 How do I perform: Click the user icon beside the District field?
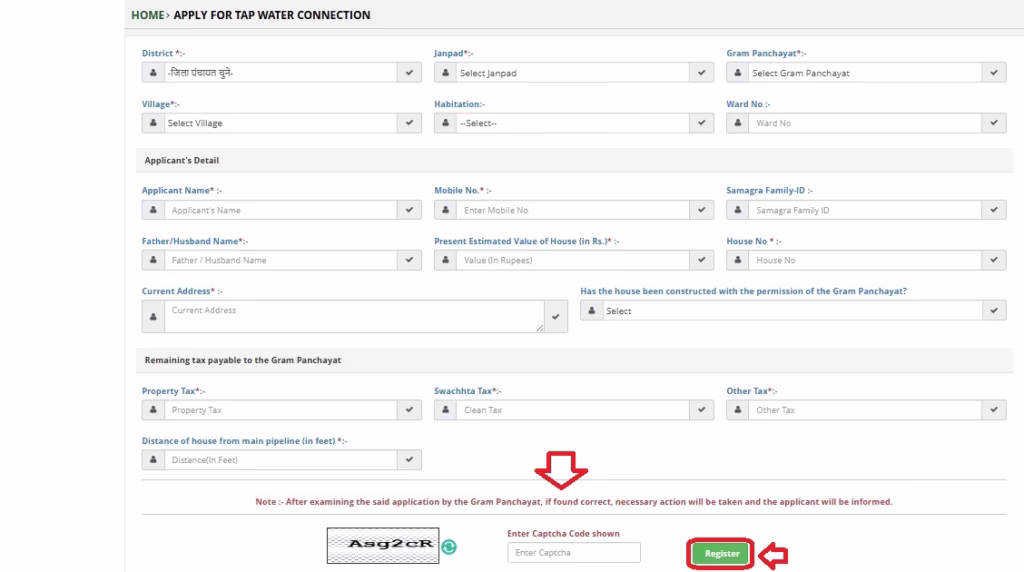tap(153, 72)
